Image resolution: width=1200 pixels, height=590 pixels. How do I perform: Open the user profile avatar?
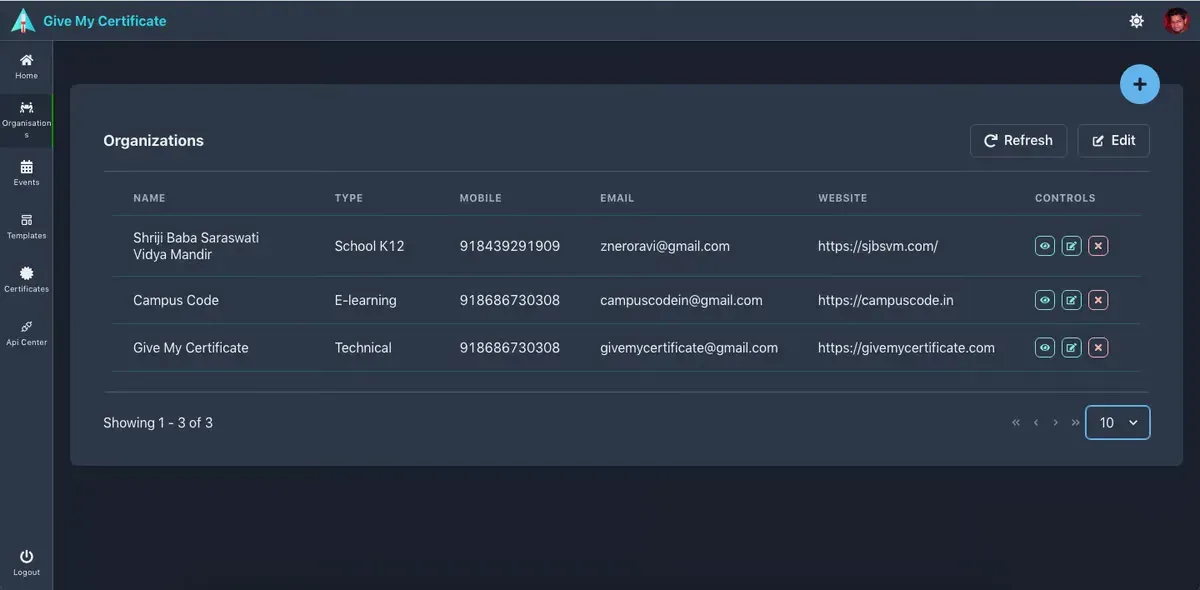(x=1176, y=21)
